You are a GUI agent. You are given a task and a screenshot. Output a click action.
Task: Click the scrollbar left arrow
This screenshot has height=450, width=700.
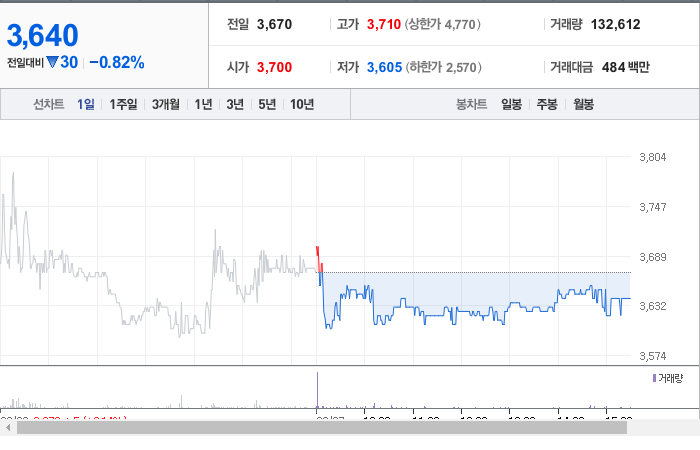point(8,428)
